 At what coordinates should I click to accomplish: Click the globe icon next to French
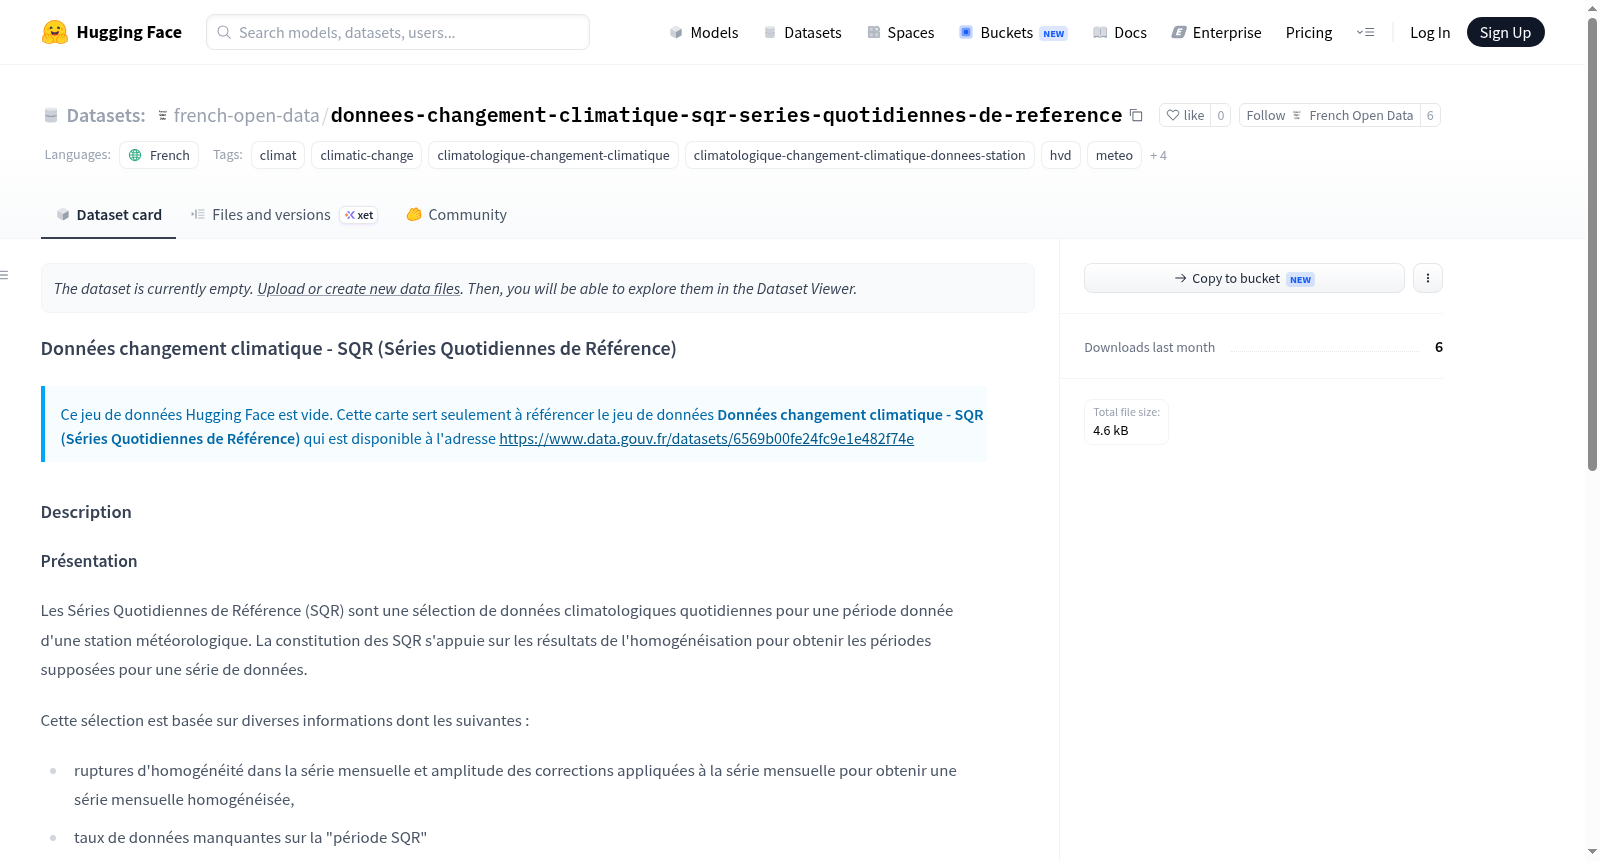pos(135,155)
